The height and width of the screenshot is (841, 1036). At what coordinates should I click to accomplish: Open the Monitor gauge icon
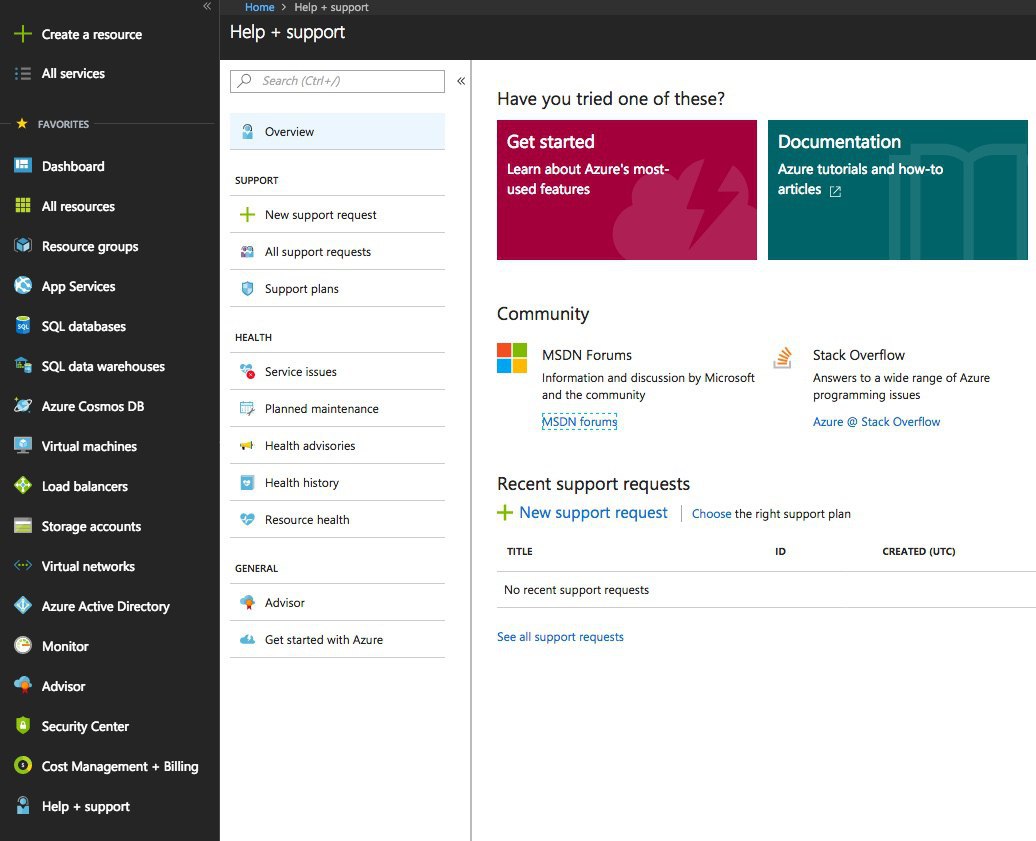[22, 645]
